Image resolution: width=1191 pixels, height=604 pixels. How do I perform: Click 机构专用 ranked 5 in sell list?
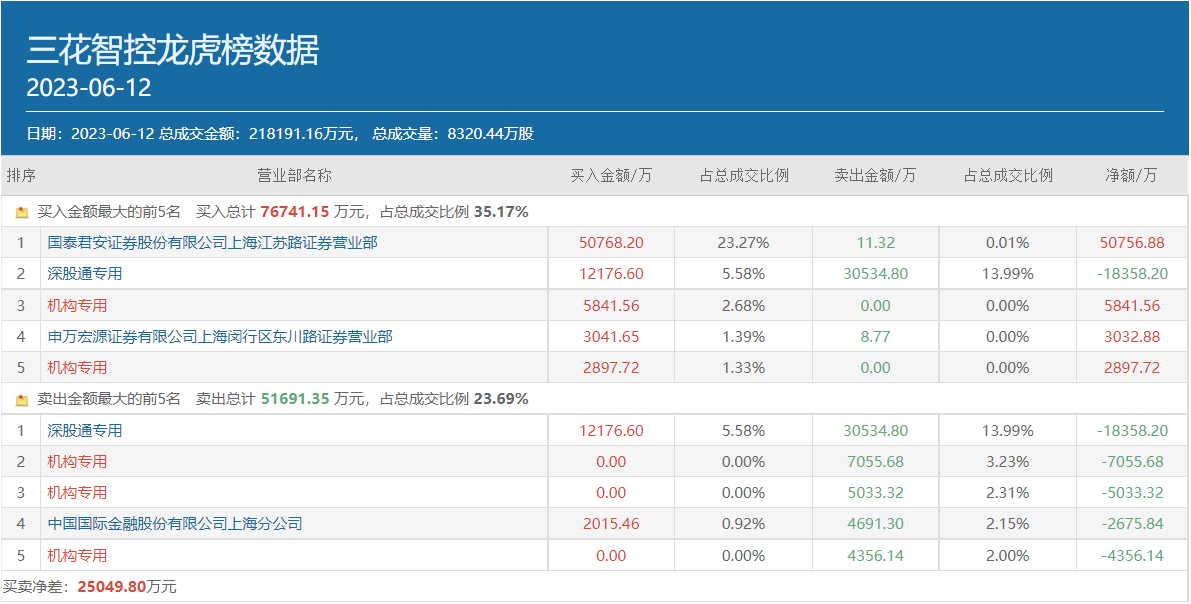(x=77, y=556)
